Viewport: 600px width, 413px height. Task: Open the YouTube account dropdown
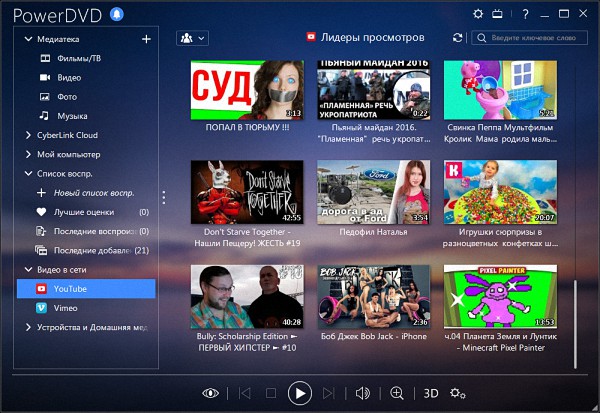tap(192, 38)
